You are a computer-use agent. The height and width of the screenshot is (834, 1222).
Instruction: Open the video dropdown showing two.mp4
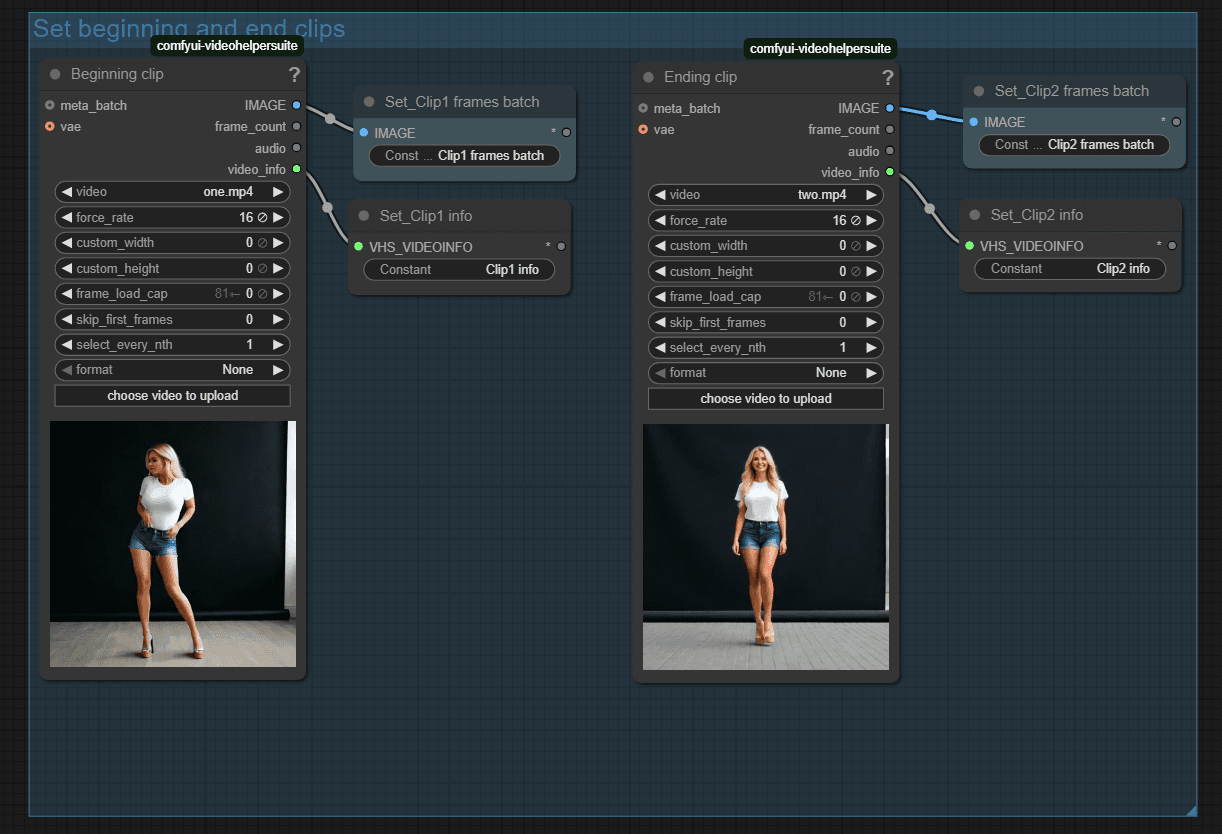[766, 195]
